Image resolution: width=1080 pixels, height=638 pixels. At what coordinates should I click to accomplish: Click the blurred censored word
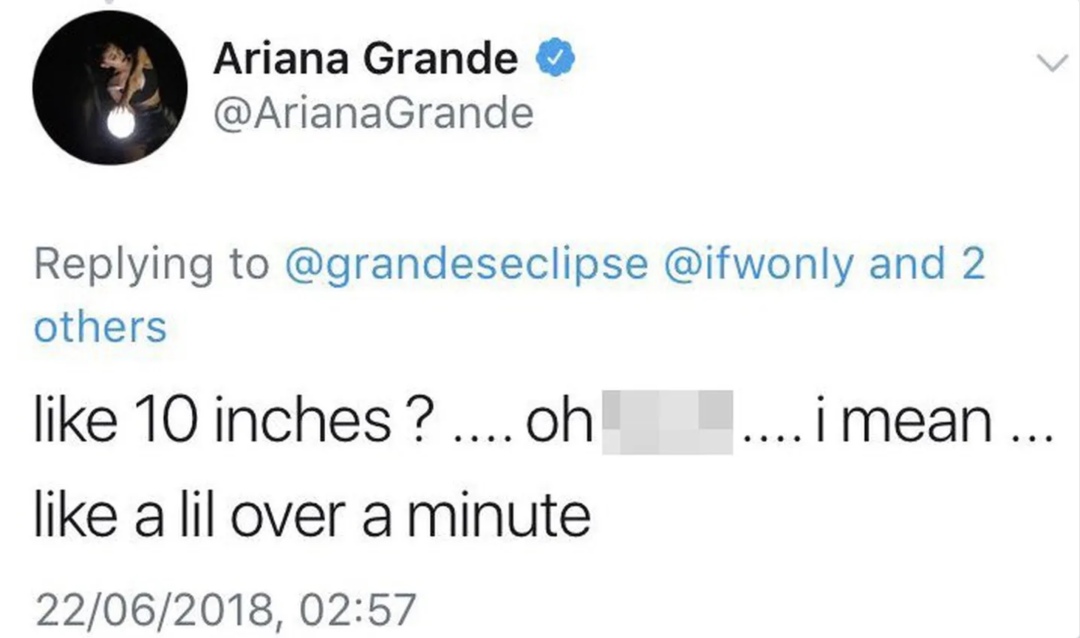click(x=667, y=422)
